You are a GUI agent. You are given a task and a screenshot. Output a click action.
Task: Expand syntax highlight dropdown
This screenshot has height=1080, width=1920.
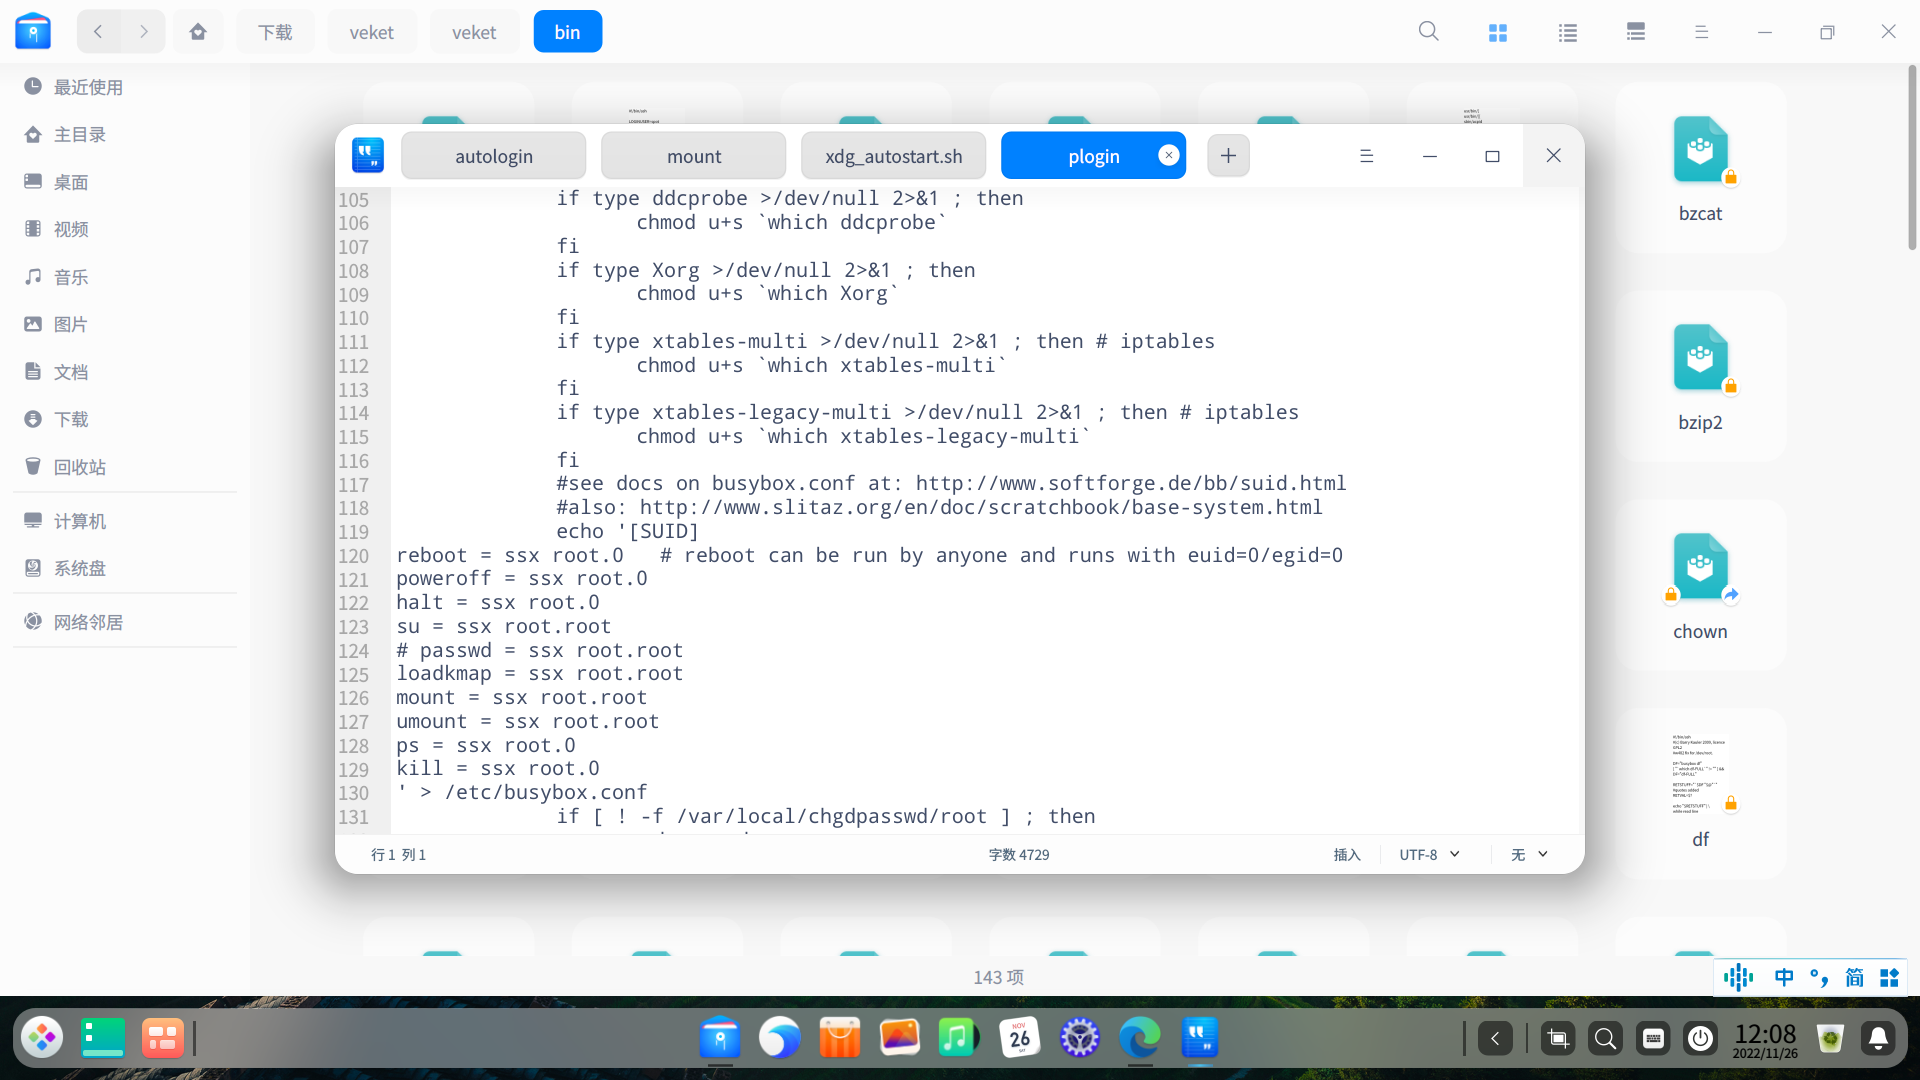(1530, 855)
